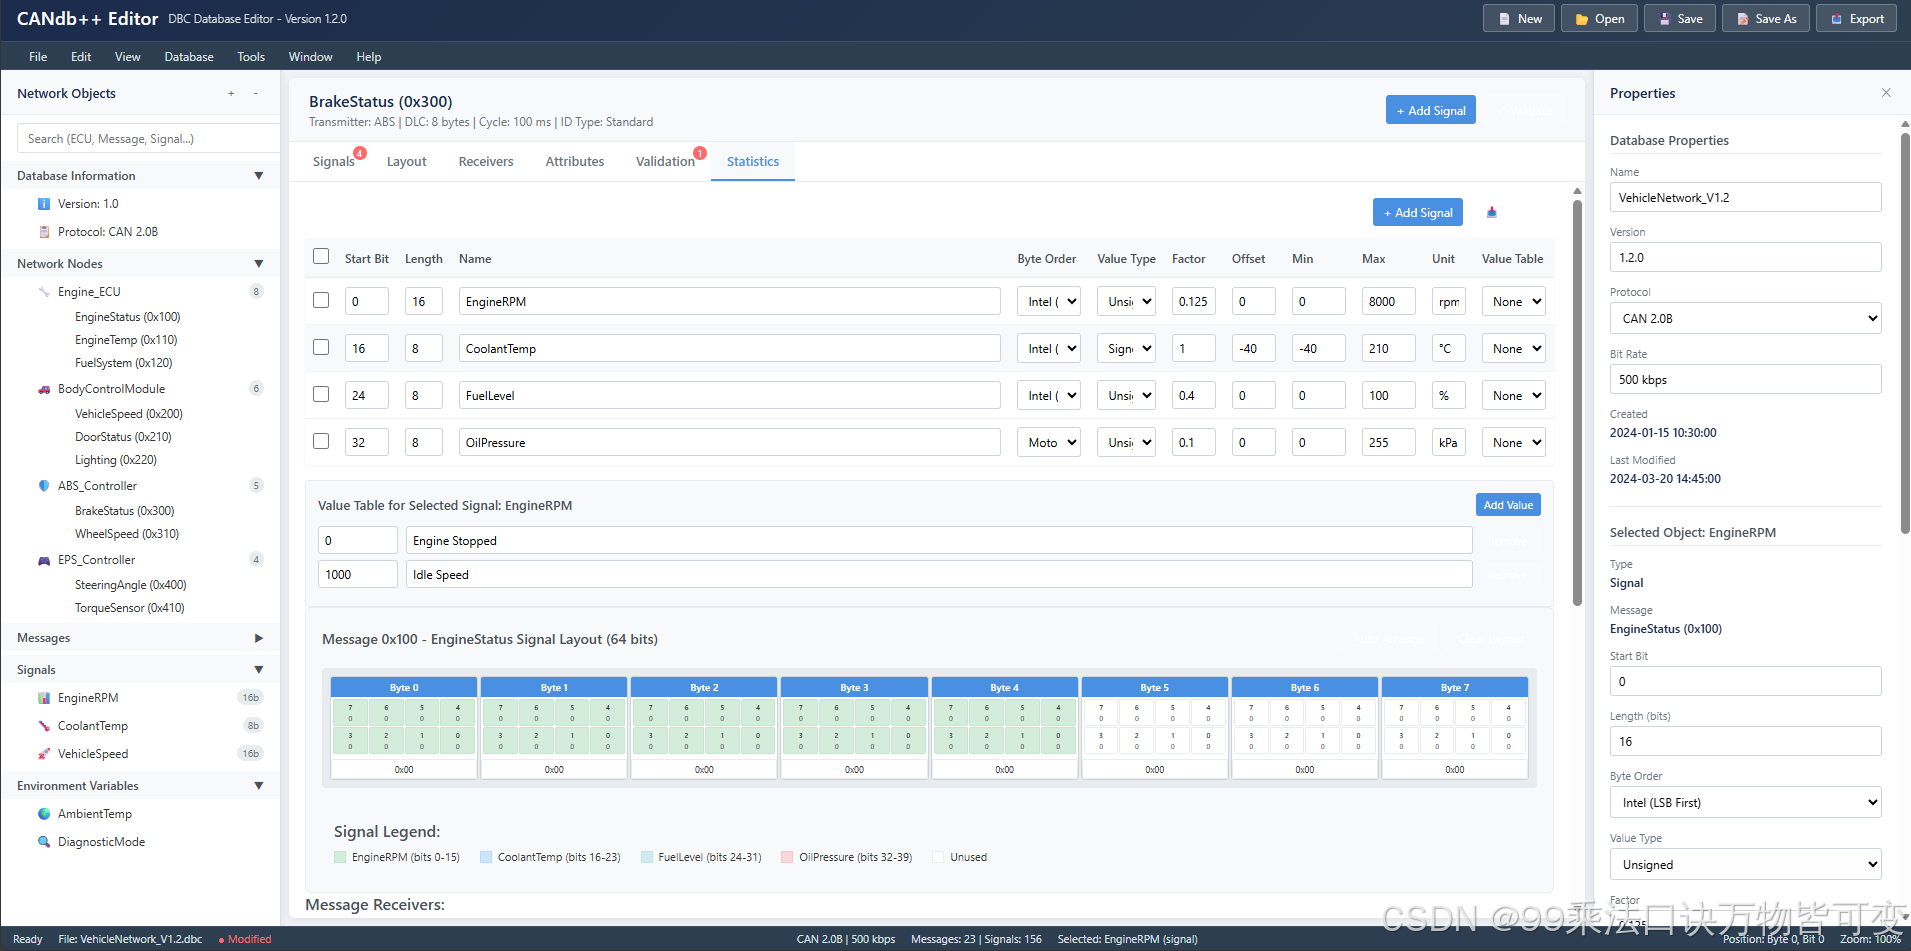Click the network objects search field
The image size is (1911, 951).
coord(148,139)
